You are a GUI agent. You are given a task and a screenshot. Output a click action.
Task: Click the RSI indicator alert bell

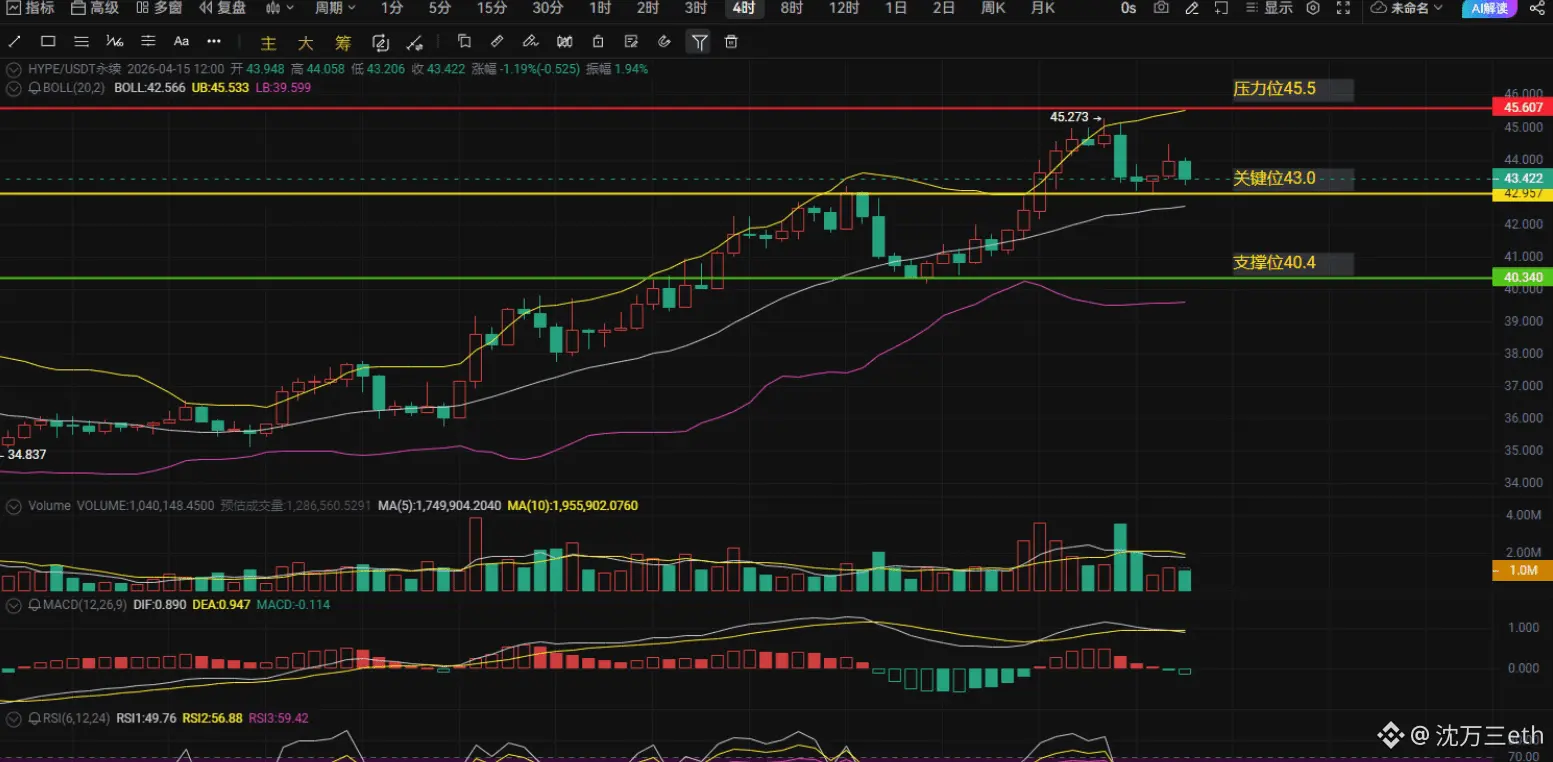[x=35, y=718]
